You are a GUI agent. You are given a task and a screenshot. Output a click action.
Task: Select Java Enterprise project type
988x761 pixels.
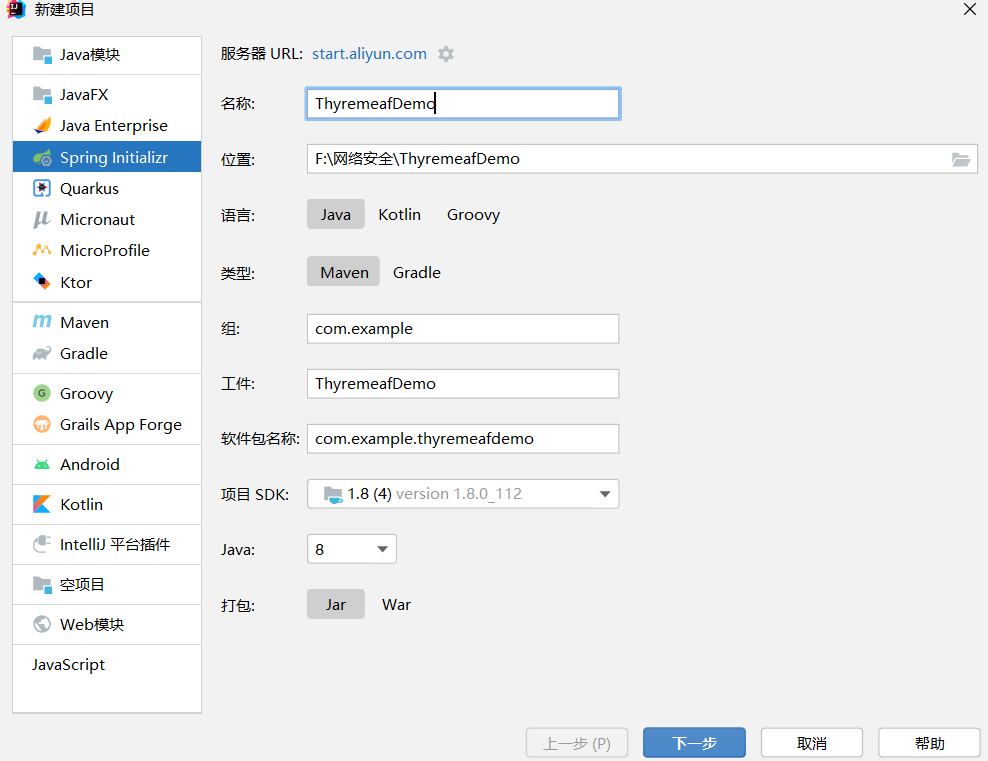tap(107, 125)
